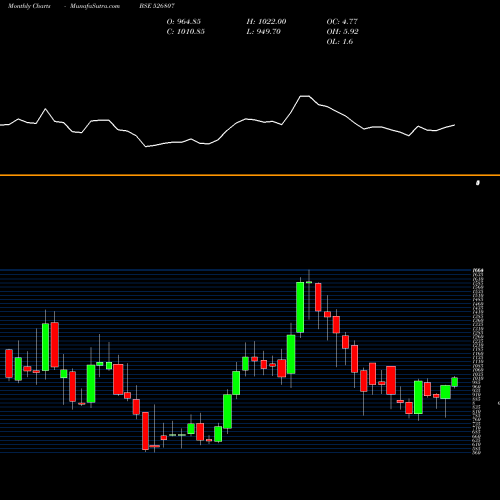500x500 pixels.
Task: Select the high value H: 1022.00
Action: click(266, 22)
